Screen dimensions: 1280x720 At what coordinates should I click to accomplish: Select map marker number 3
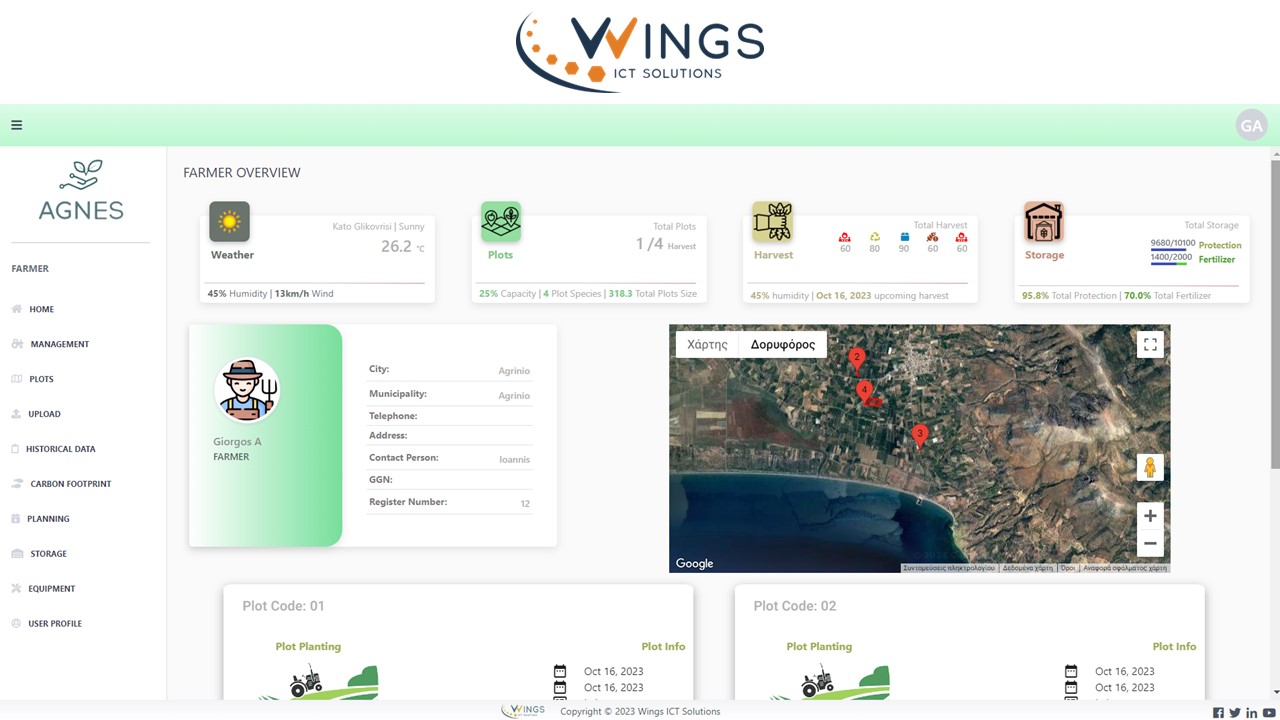[920, 436]
